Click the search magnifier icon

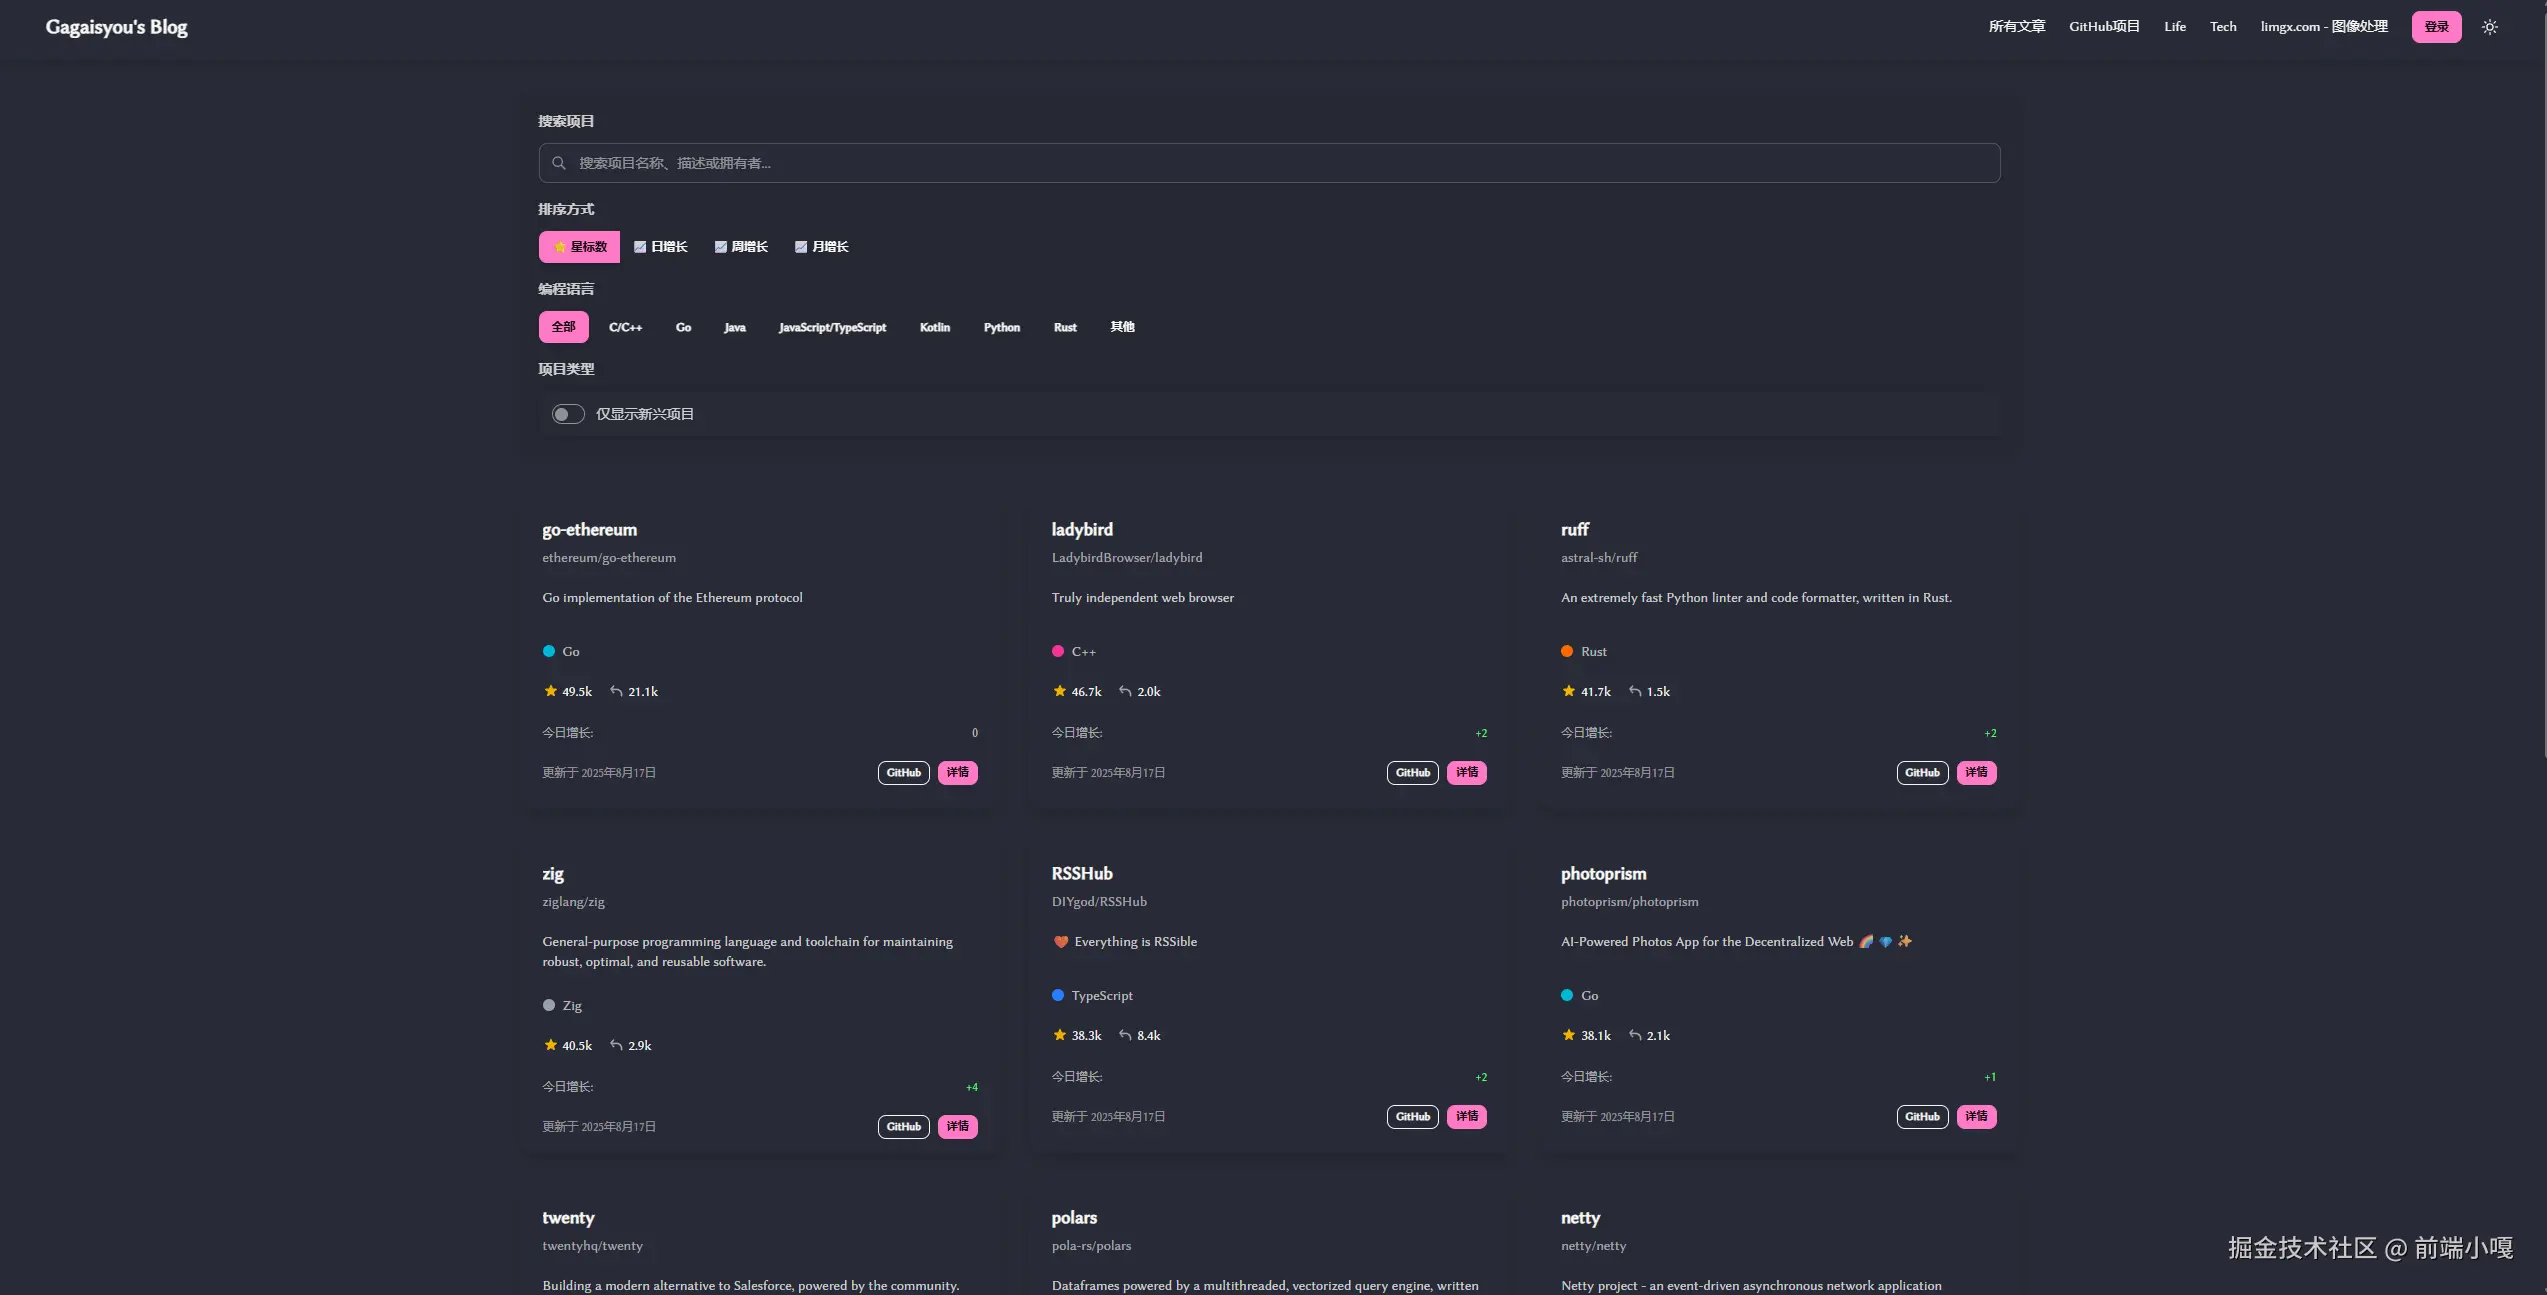559,163
